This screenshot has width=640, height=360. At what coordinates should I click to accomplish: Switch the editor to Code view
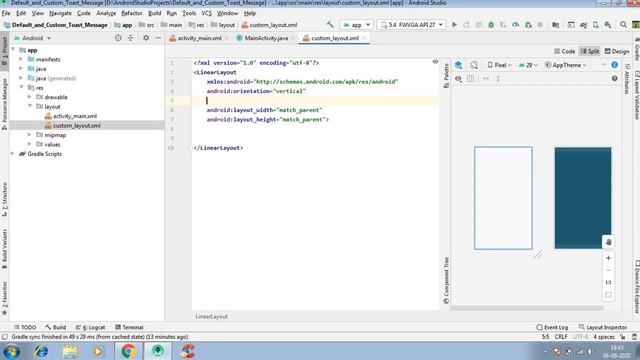click(x=564, y=51)
